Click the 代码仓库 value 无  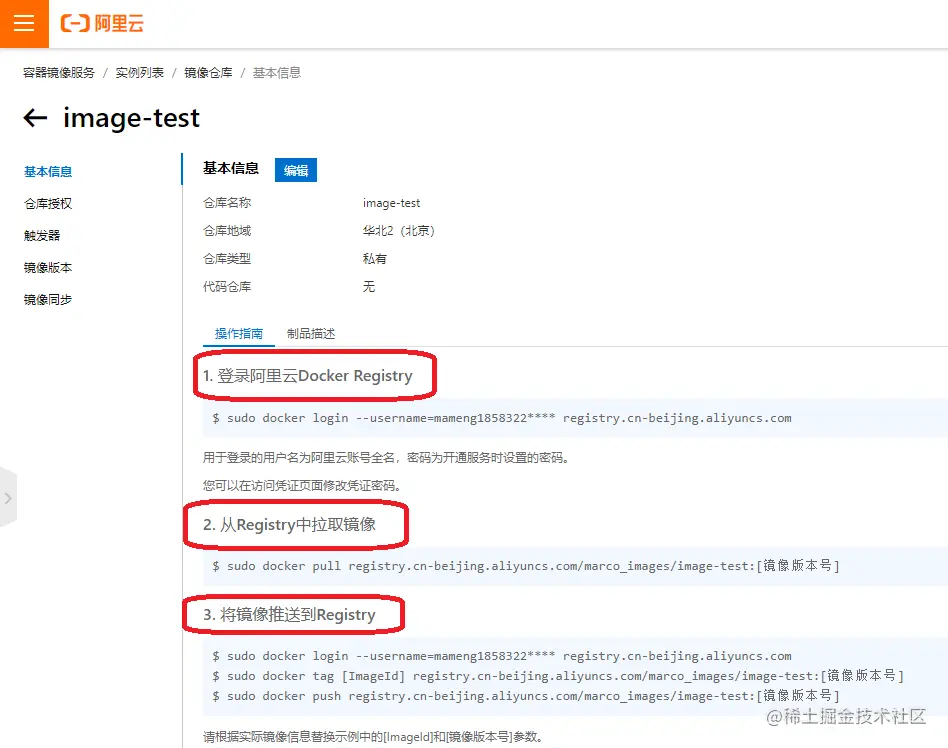(x=369, y=287)
